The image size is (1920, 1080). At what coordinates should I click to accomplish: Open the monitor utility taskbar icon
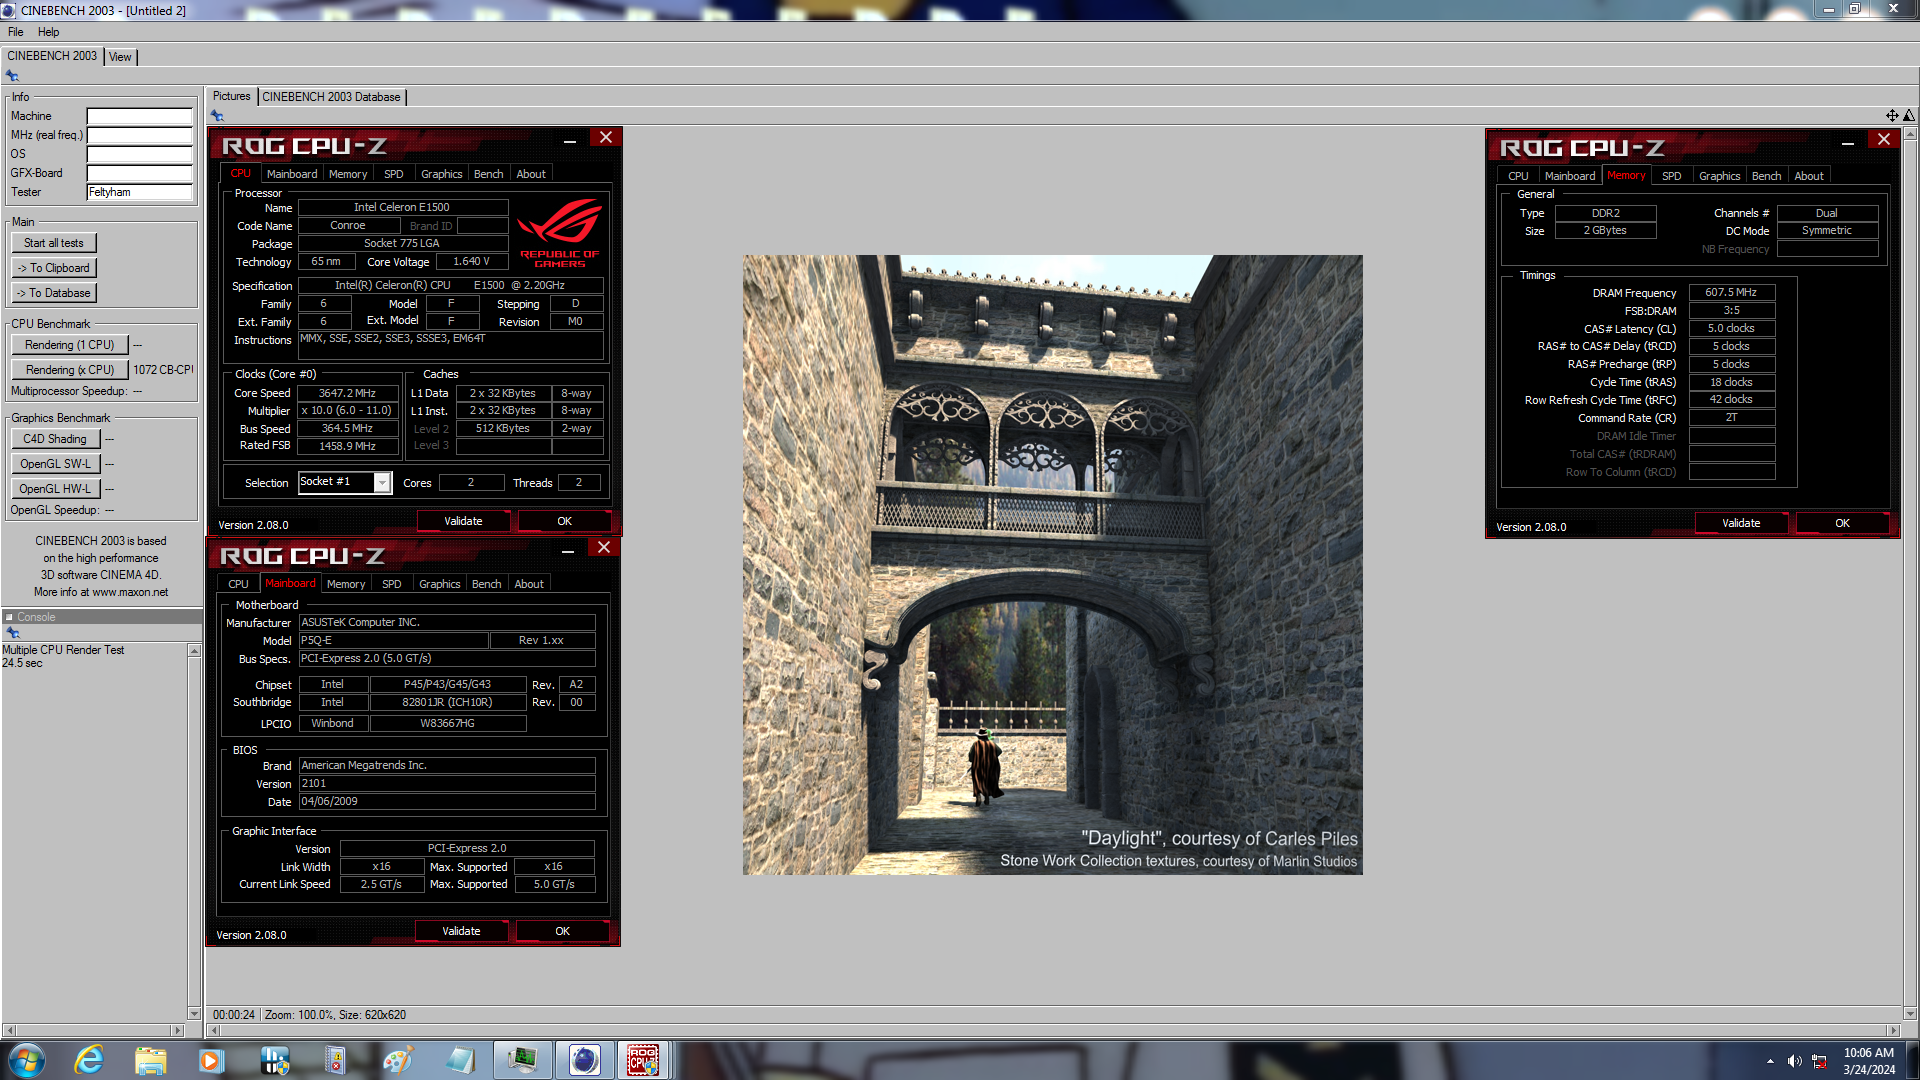pos(522,1060)
